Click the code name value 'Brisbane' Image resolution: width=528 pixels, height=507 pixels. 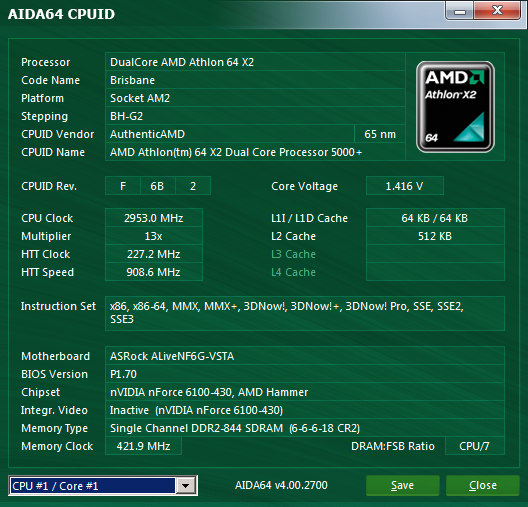[255, 80]
